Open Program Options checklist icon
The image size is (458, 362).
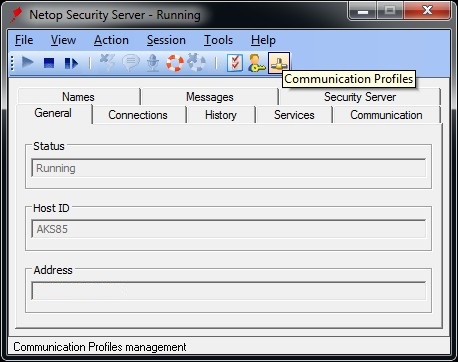pos(235,63)
